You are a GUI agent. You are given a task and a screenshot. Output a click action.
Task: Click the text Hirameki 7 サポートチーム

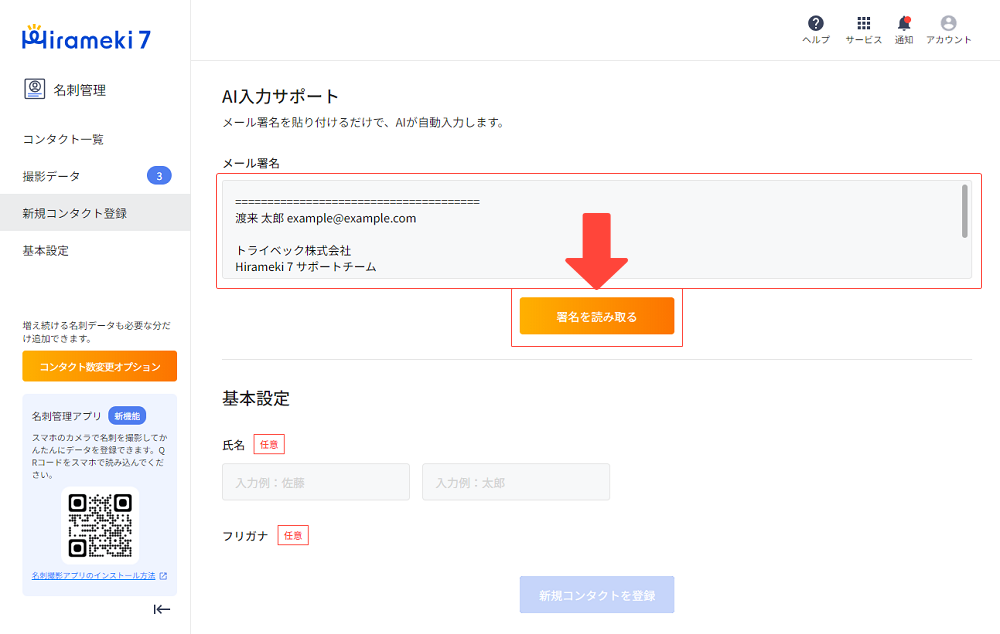click(305, 267)
